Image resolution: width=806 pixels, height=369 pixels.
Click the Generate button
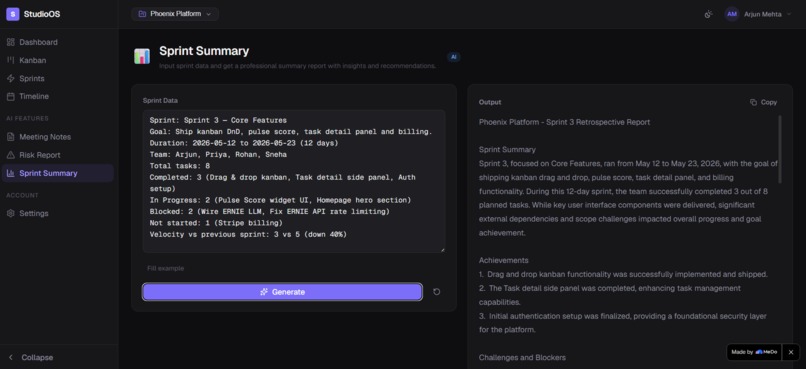282,292
